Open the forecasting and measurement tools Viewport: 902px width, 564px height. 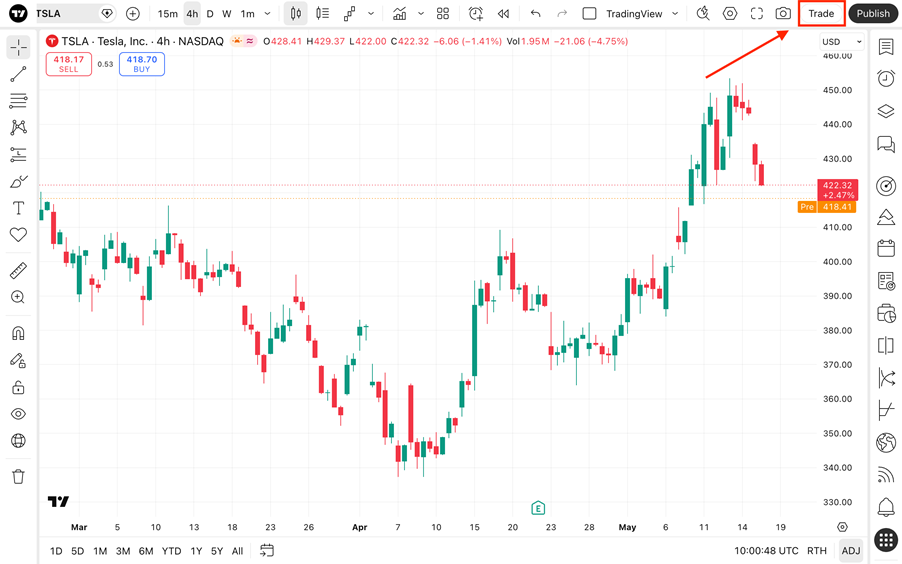click(x=18, y=154)
